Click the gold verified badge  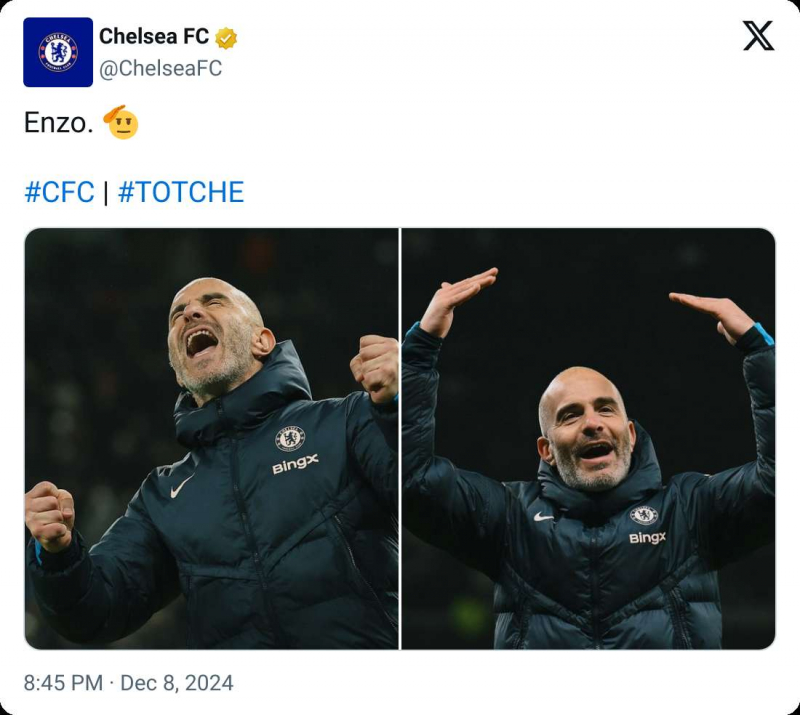227,38
